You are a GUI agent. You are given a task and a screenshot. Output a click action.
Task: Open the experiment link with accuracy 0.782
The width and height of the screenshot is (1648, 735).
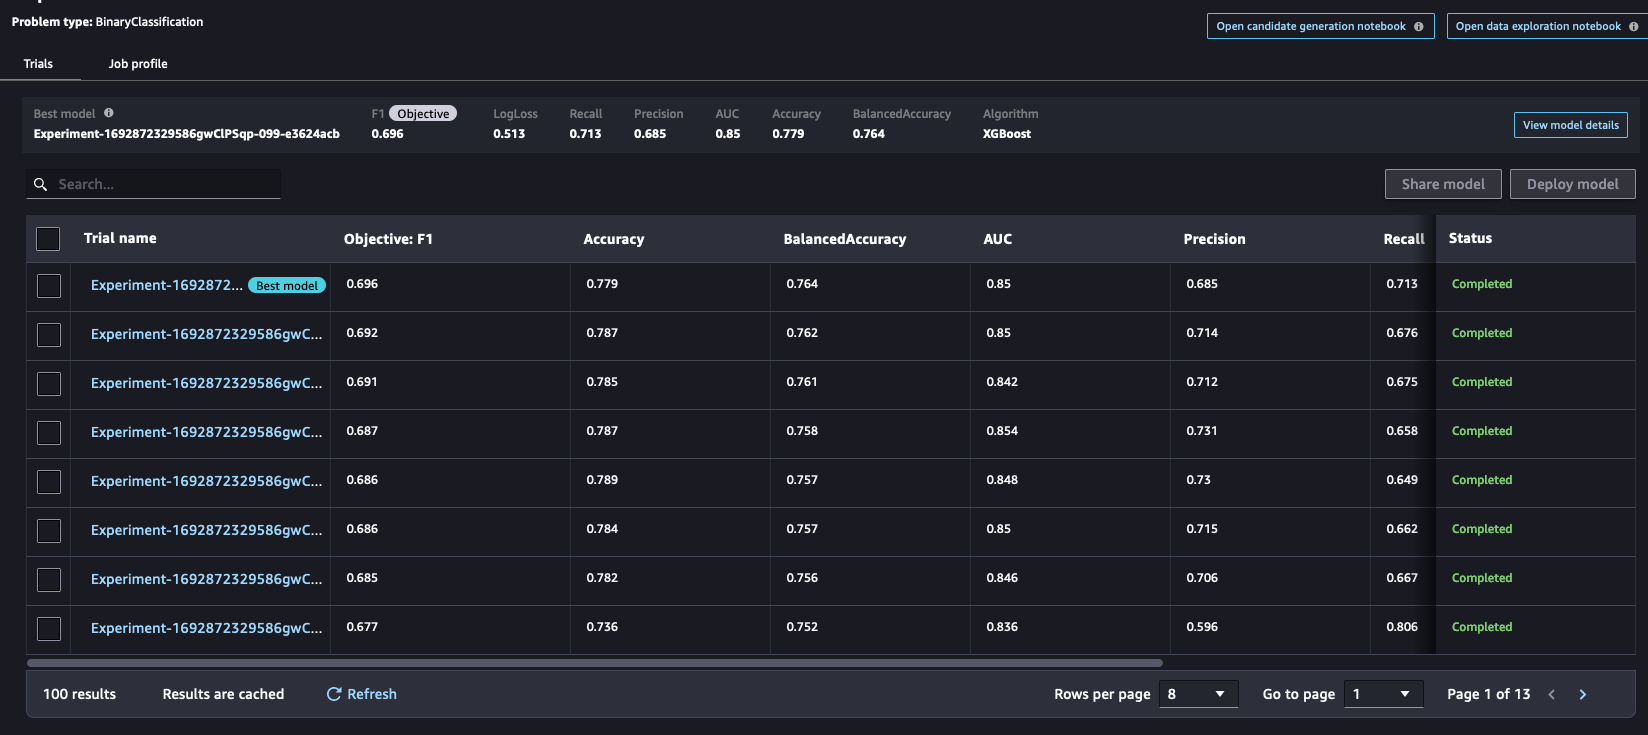pyautogui.click(x=206, y=579)
